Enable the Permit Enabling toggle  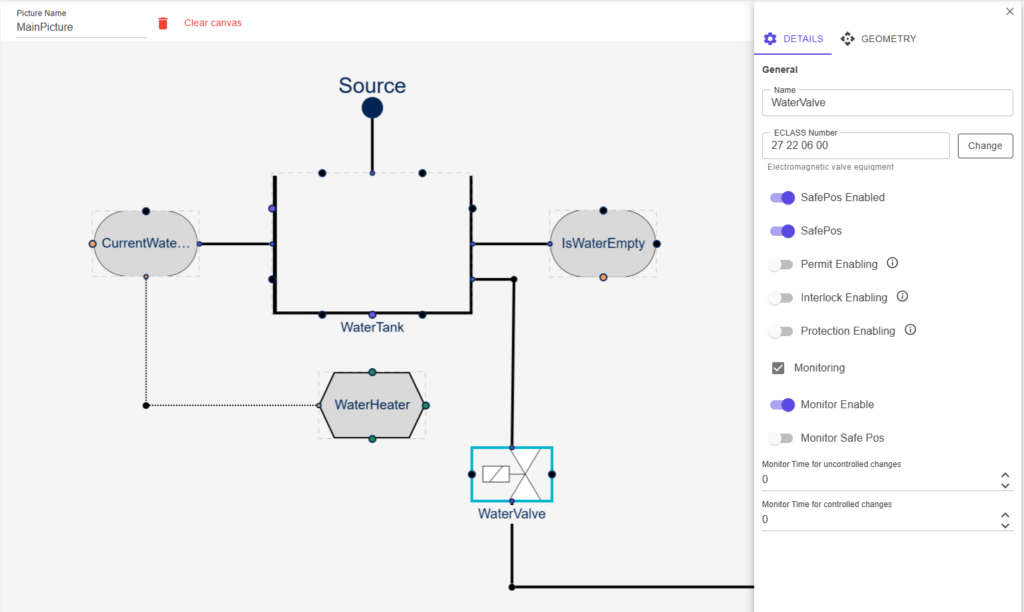780,265
